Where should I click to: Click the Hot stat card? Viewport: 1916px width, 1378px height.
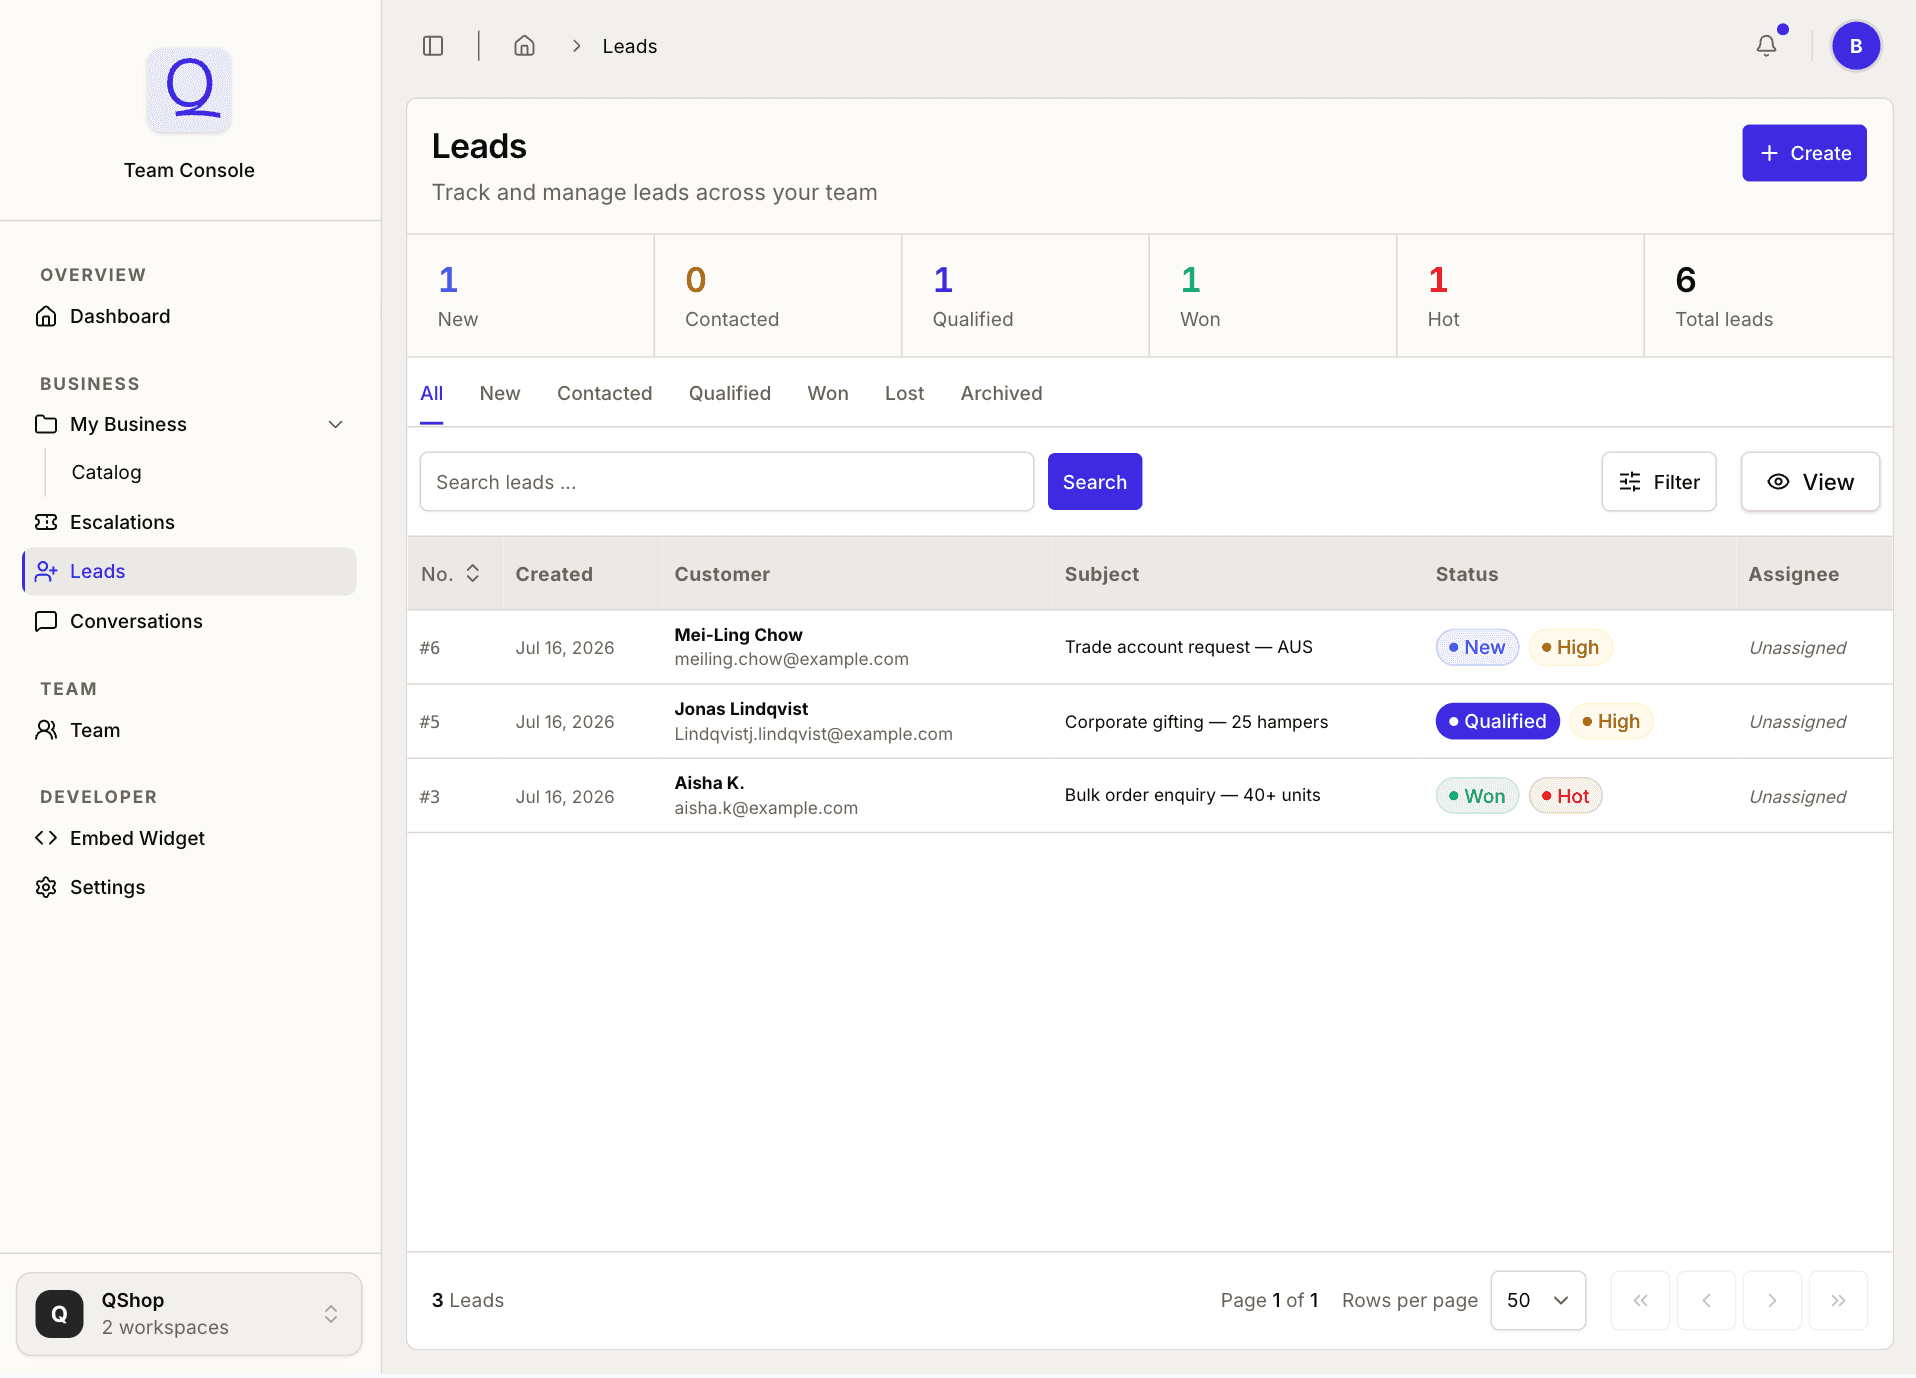coord(1520,296)
